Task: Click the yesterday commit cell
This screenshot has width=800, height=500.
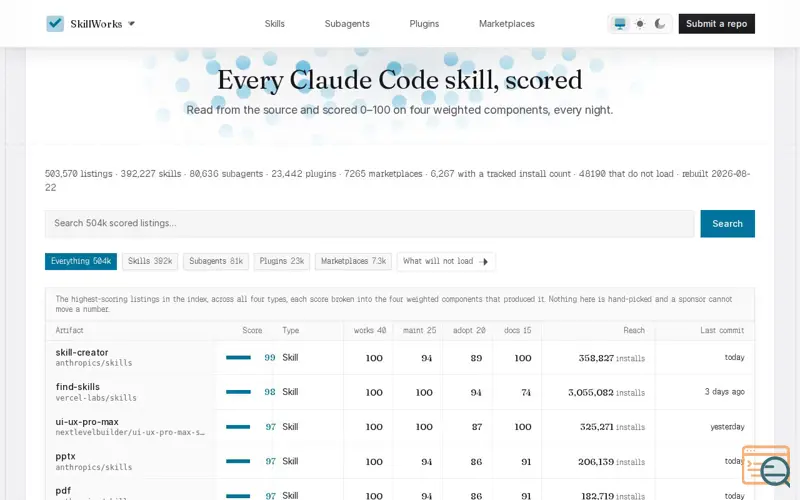Action: coord(727,427)
